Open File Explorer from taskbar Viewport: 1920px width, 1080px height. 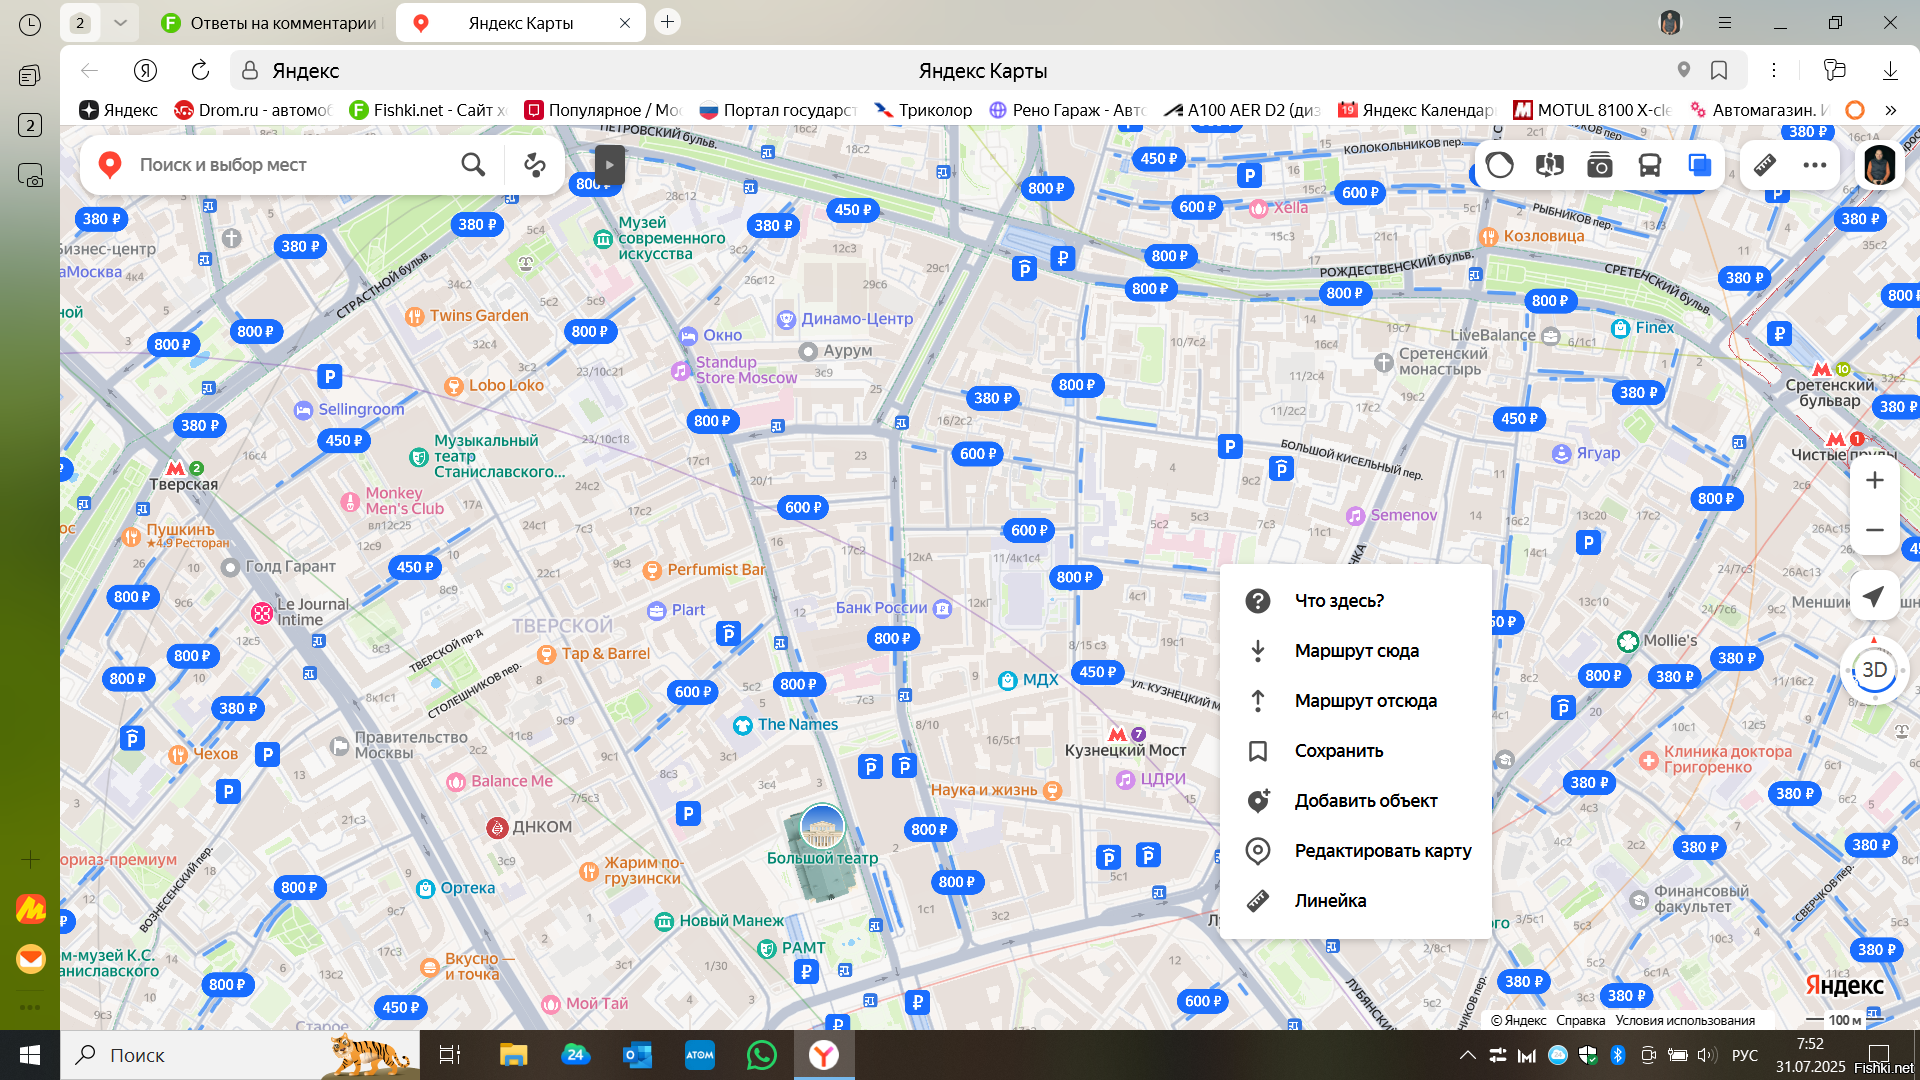(513, 1055)
